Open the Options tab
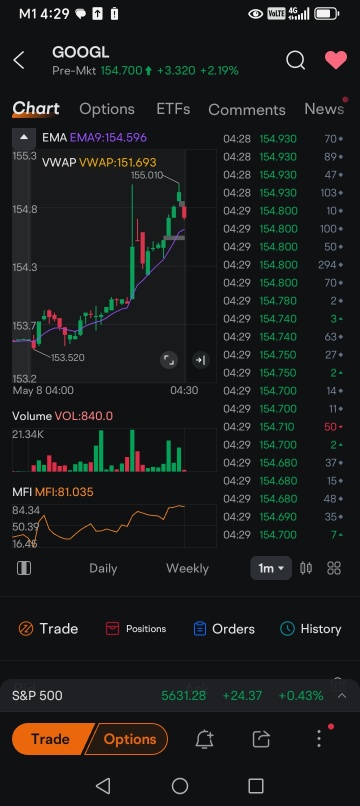 (107, 109)
